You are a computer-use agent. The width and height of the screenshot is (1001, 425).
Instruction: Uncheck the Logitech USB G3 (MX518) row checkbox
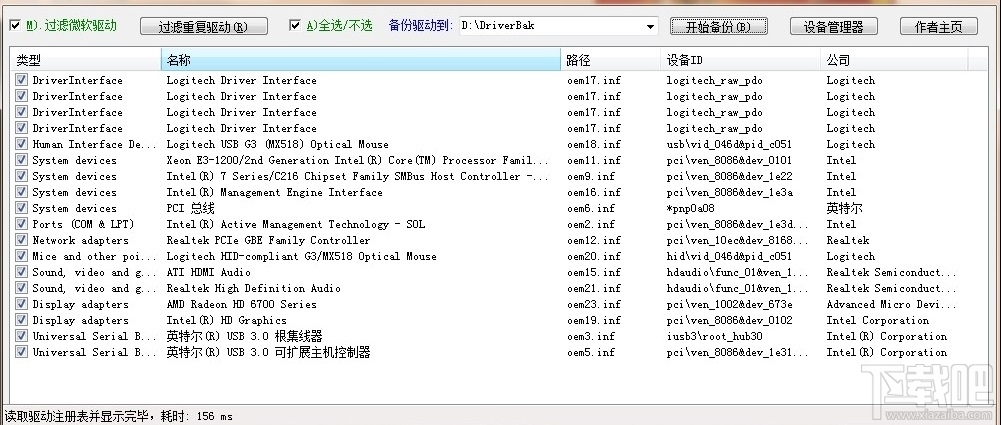pos(22,144)
